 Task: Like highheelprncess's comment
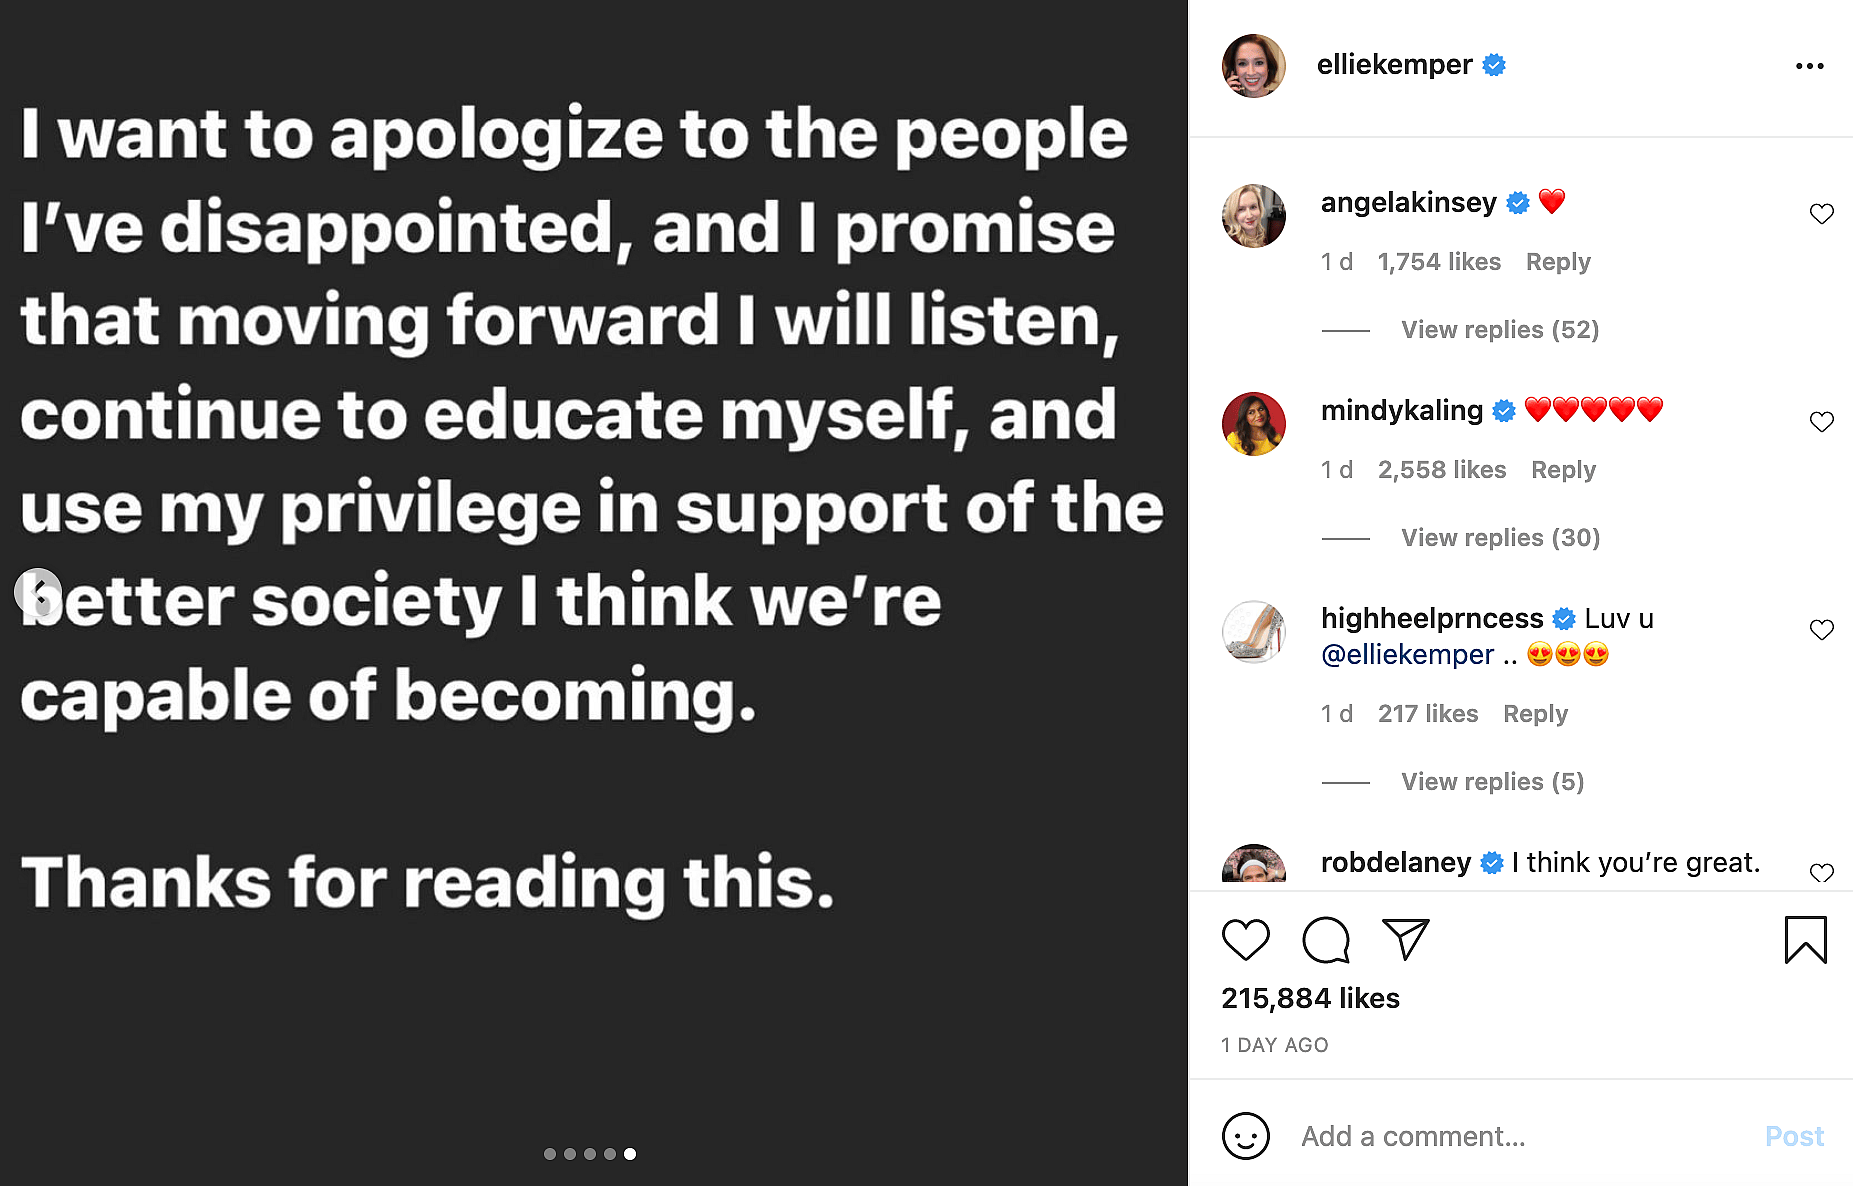1821,630
